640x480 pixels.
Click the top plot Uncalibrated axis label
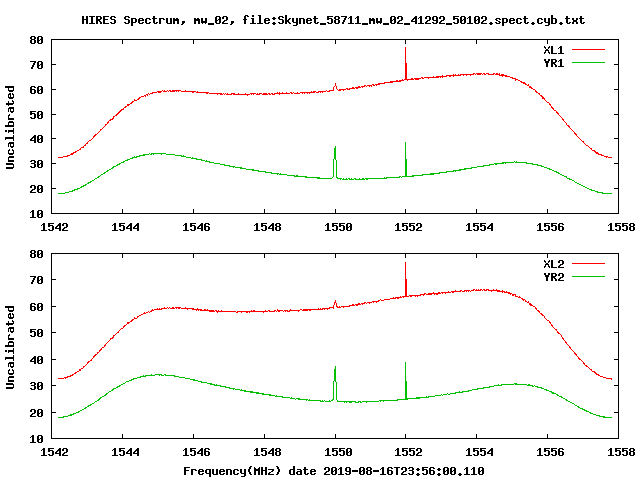pyautogui.click(x=10, y=127)
